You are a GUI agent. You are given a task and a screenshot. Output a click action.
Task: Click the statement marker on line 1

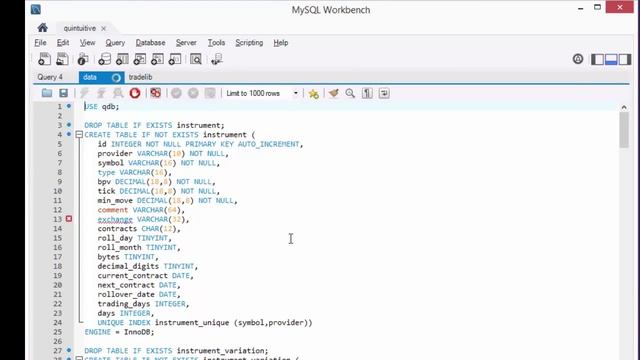coord(69,106)
